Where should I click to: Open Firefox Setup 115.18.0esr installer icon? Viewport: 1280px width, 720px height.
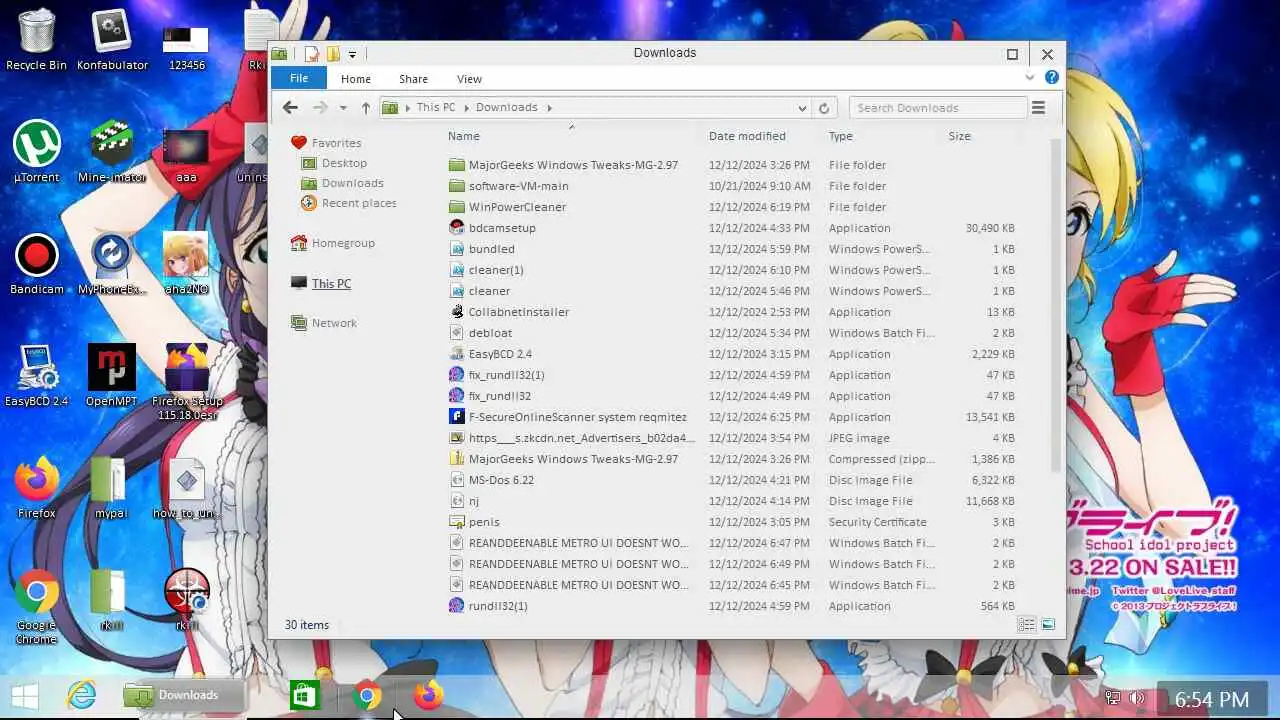click(x=187, y=382)
